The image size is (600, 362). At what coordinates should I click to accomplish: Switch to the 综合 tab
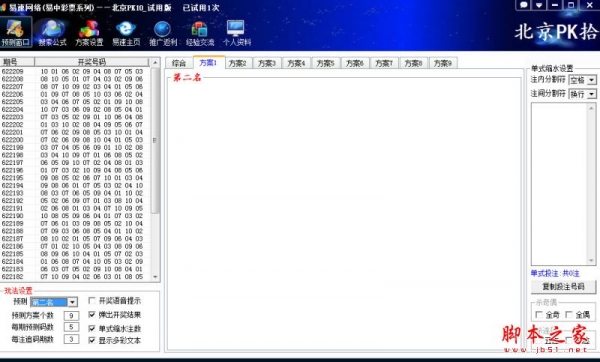click(x=179, y=63)
